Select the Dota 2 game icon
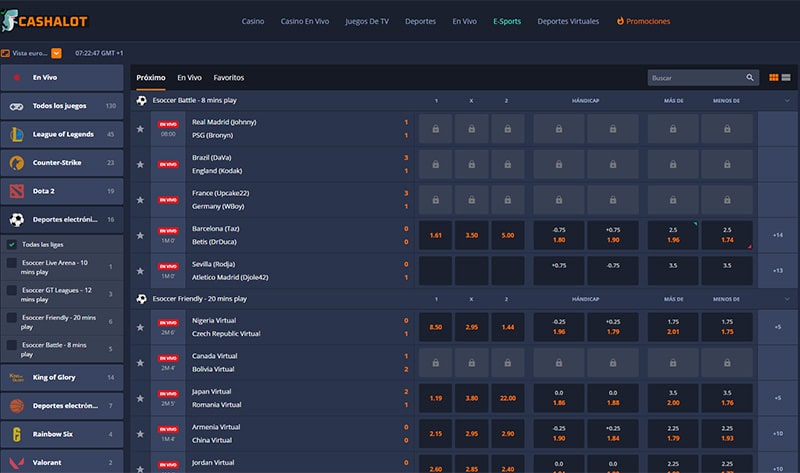The width and height of the screenshot is (800, 473). [x=16, y=191]
